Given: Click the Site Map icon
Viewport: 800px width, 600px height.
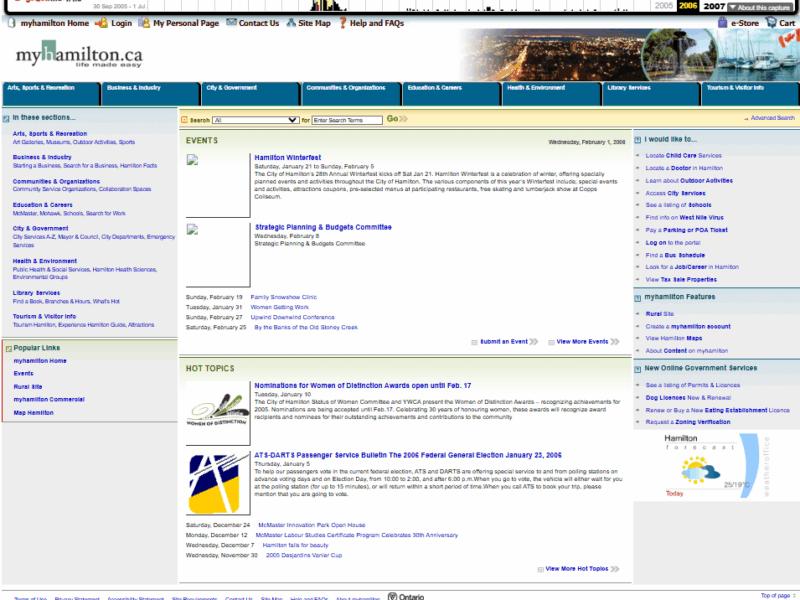Looking at the screenshot, I should [x=291, y=23].
